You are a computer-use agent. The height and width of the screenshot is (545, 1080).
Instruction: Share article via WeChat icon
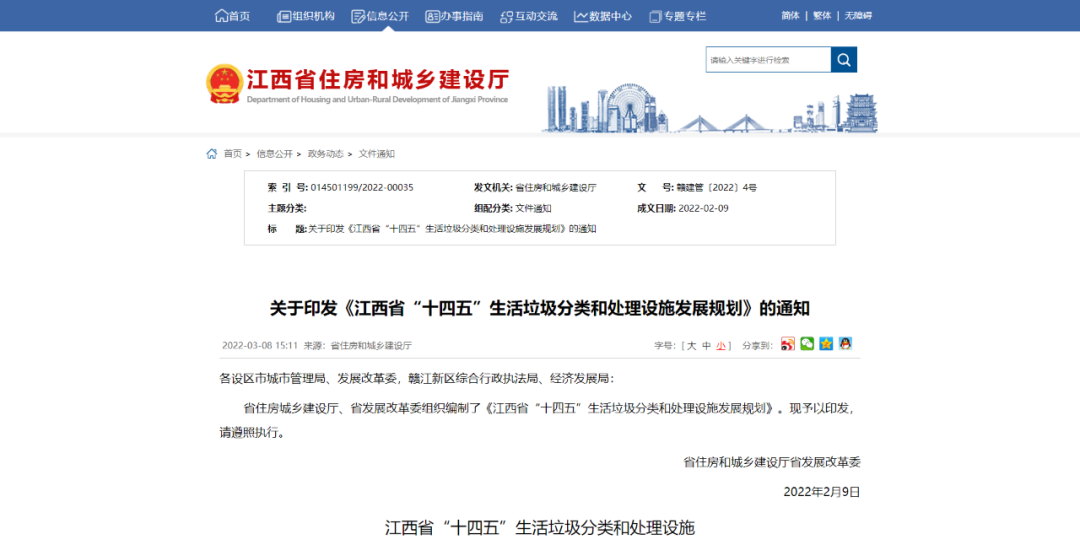807,344
